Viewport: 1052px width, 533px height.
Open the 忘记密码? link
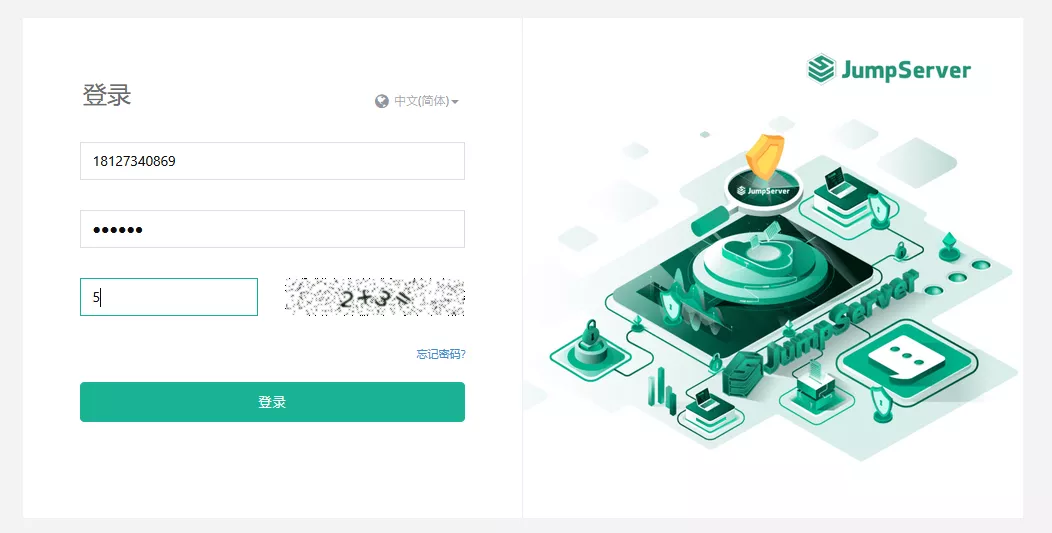(x=441, y=354)
